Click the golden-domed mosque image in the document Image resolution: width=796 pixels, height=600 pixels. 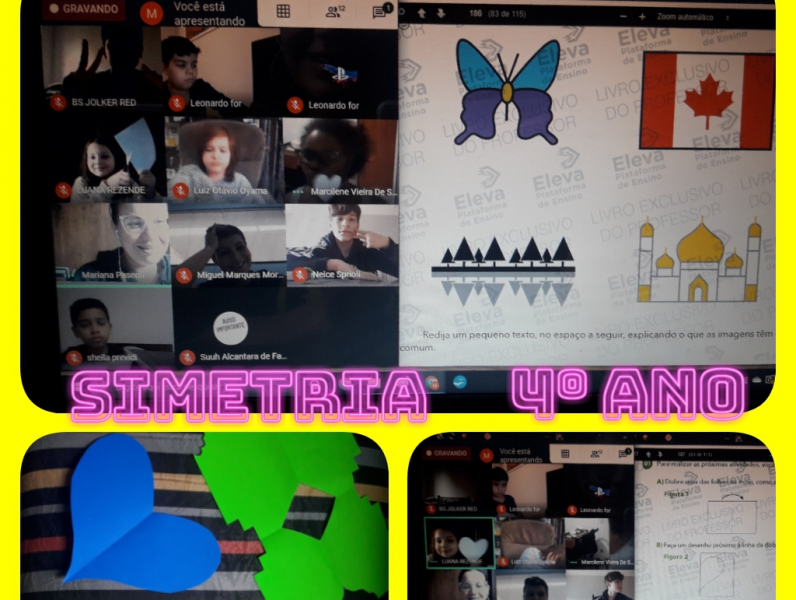[700, 259]
